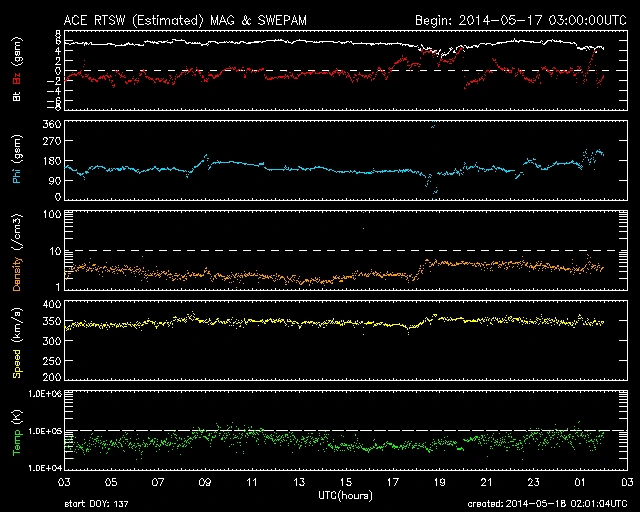Click the '03' hour tick label at the left of the axis
Image resolution: width=640 pixels, height=512 pixels.
coord(64,482)
